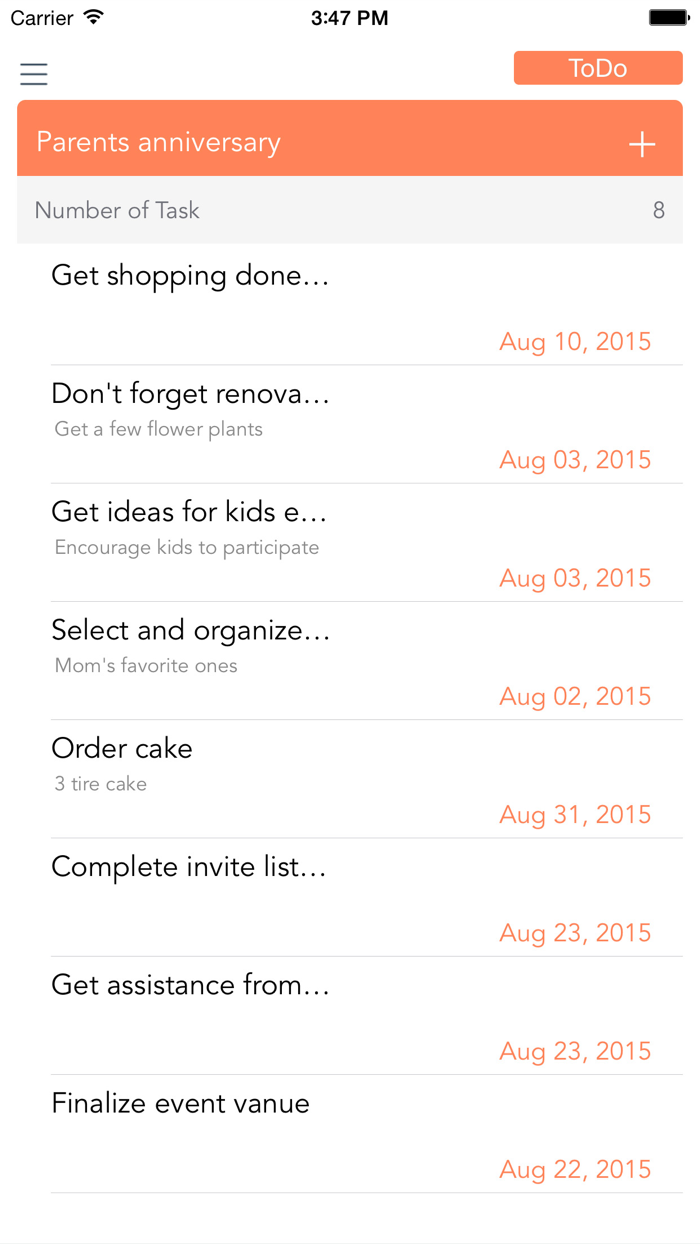Image resolution: width=700 pixels, height=1244 pixels.
Task: Click the 3:47 PM clock in status bar
Action: coord(349,16)
